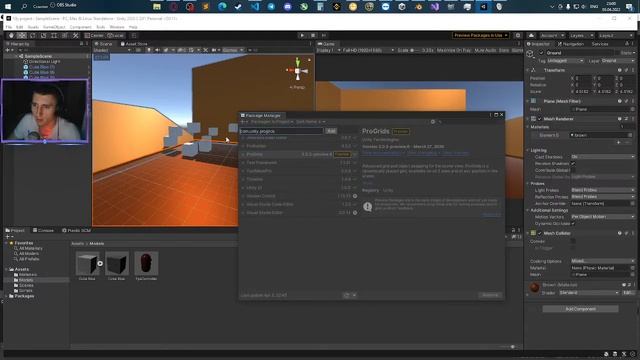Open Package Manager settings gear
640x360 pixels.
(433, 122)
